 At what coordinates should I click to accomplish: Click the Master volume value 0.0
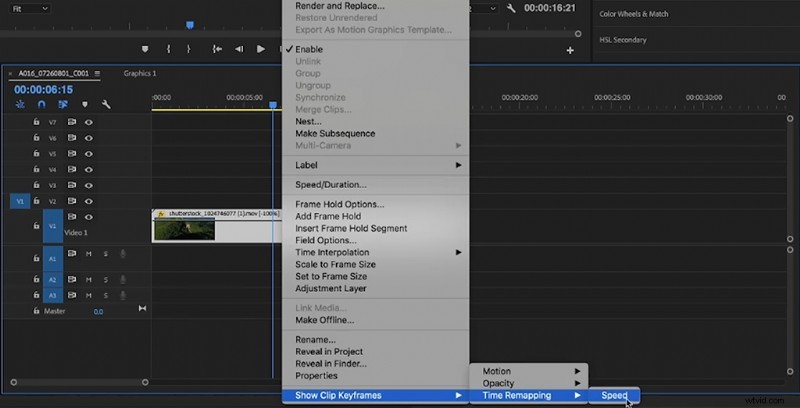pos(98,312)
